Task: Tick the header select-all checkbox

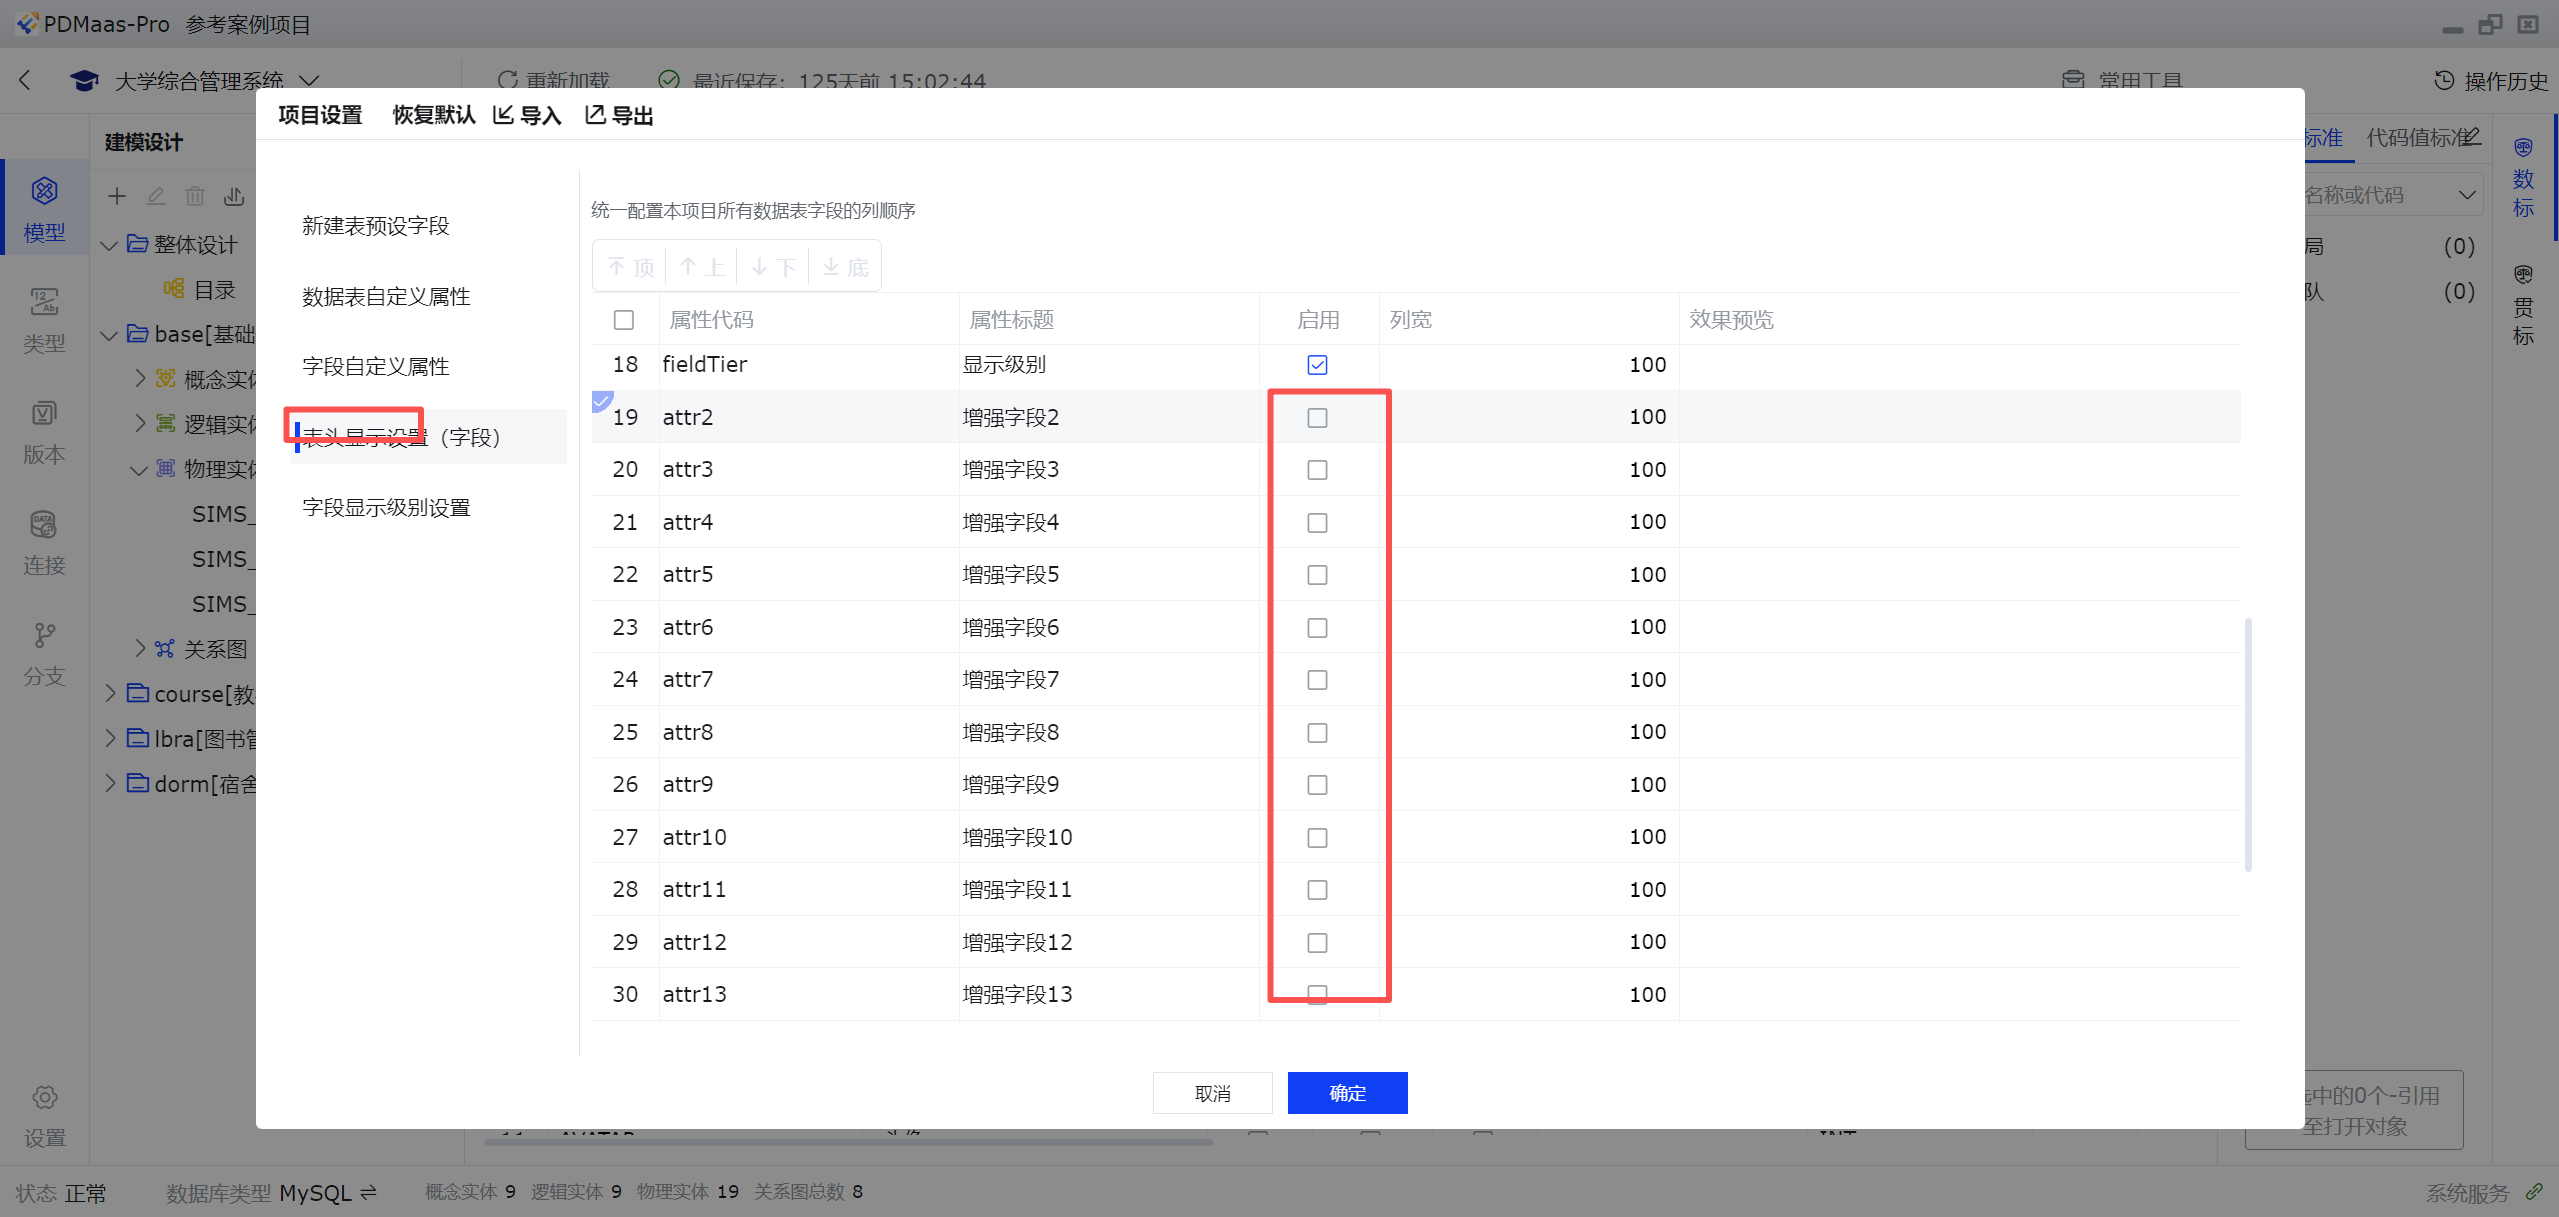Action: point(624,320)
